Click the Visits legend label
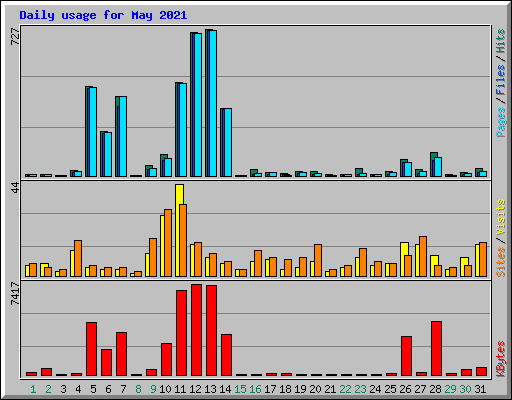 point(501,218)
